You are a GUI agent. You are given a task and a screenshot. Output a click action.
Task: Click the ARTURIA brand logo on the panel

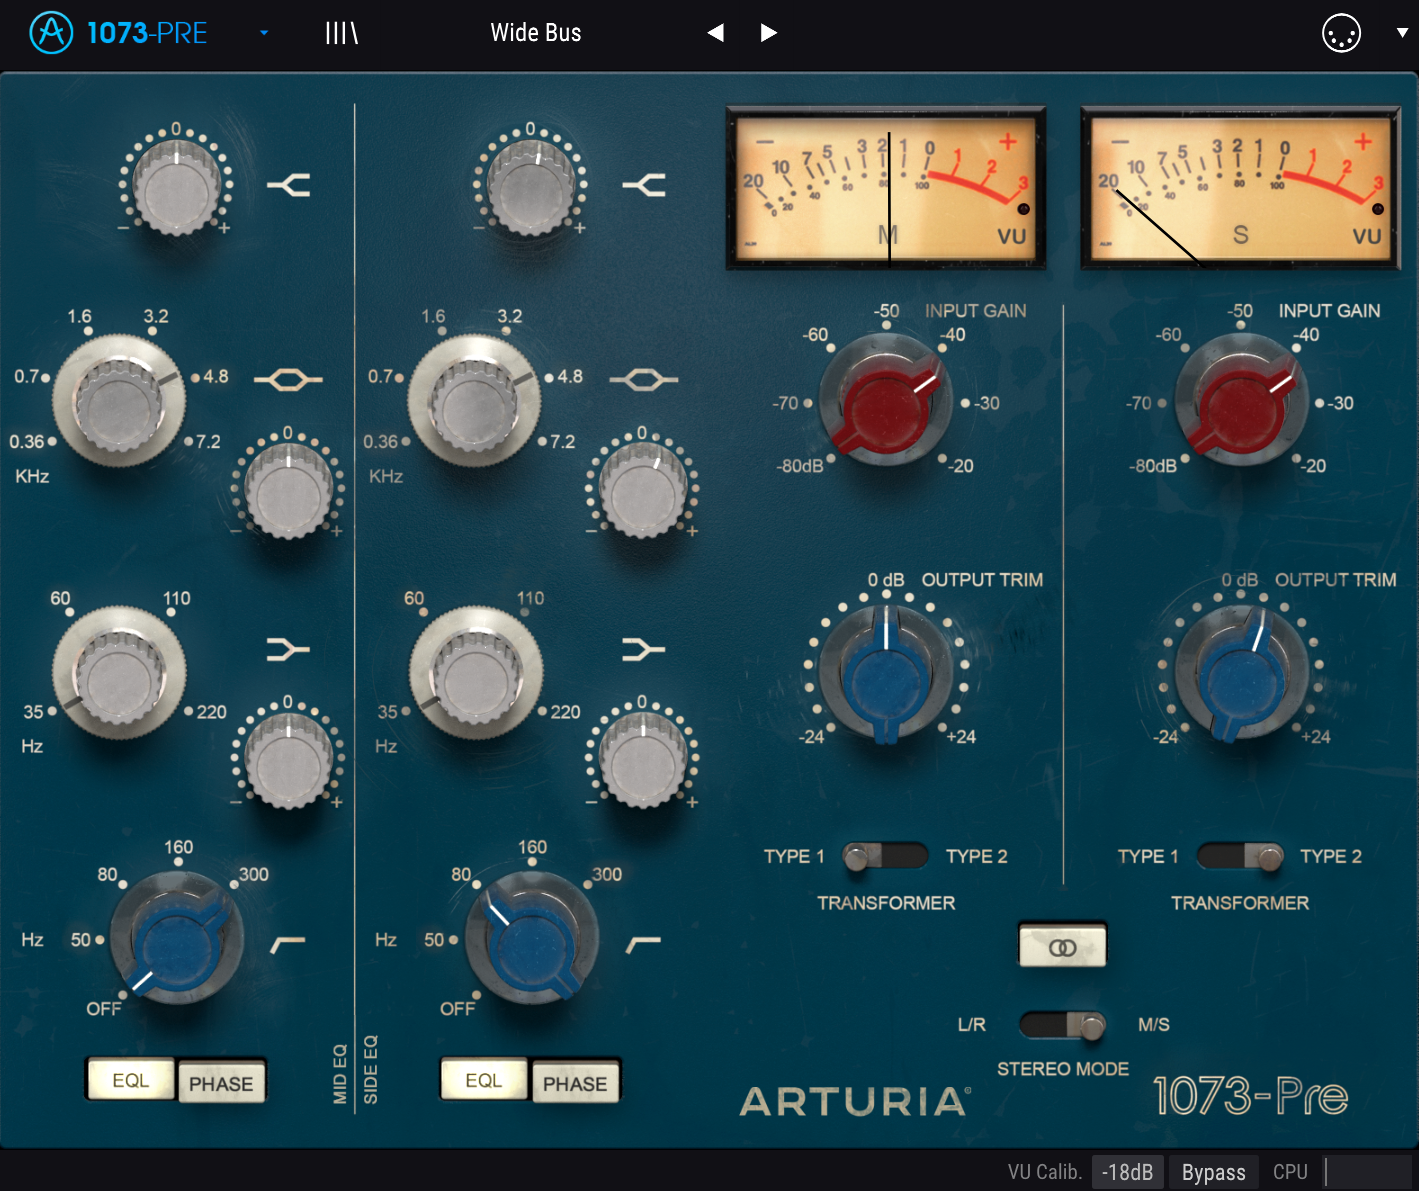pyautogui.click(x=855, y=1102)
